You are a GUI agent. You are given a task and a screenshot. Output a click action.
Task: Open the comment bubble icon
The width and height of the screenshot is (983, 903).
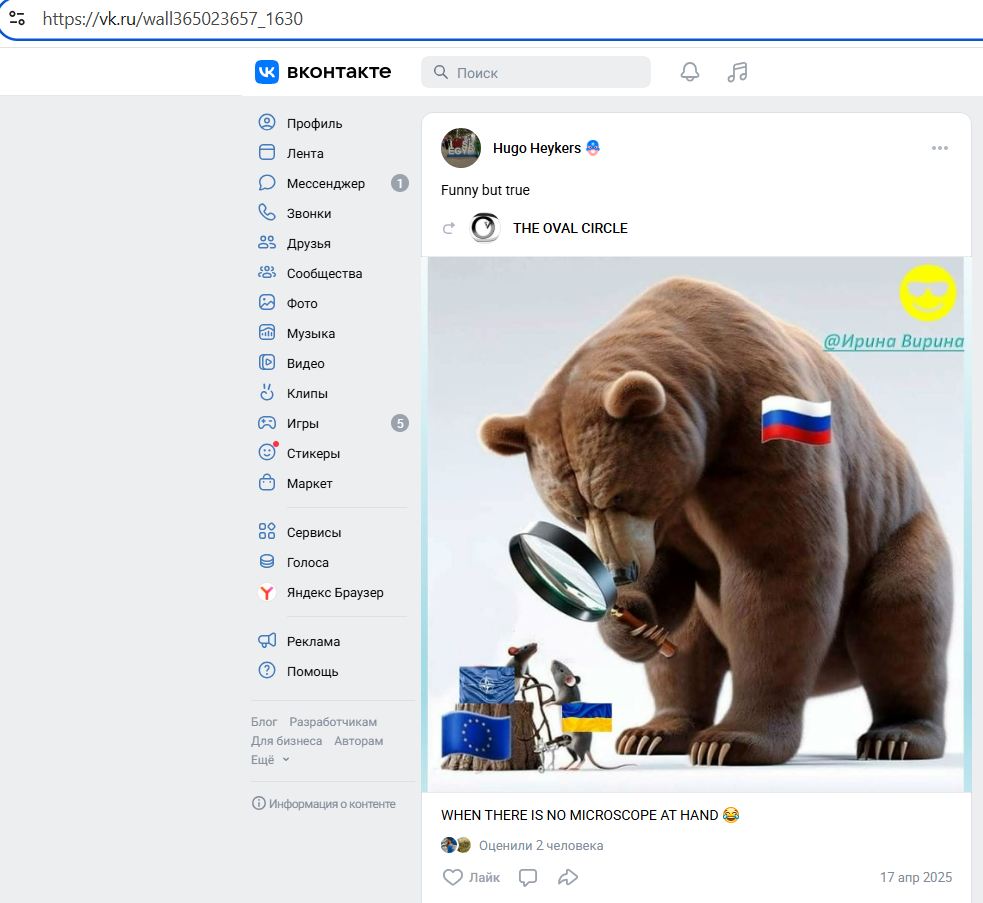pos(528,877)
